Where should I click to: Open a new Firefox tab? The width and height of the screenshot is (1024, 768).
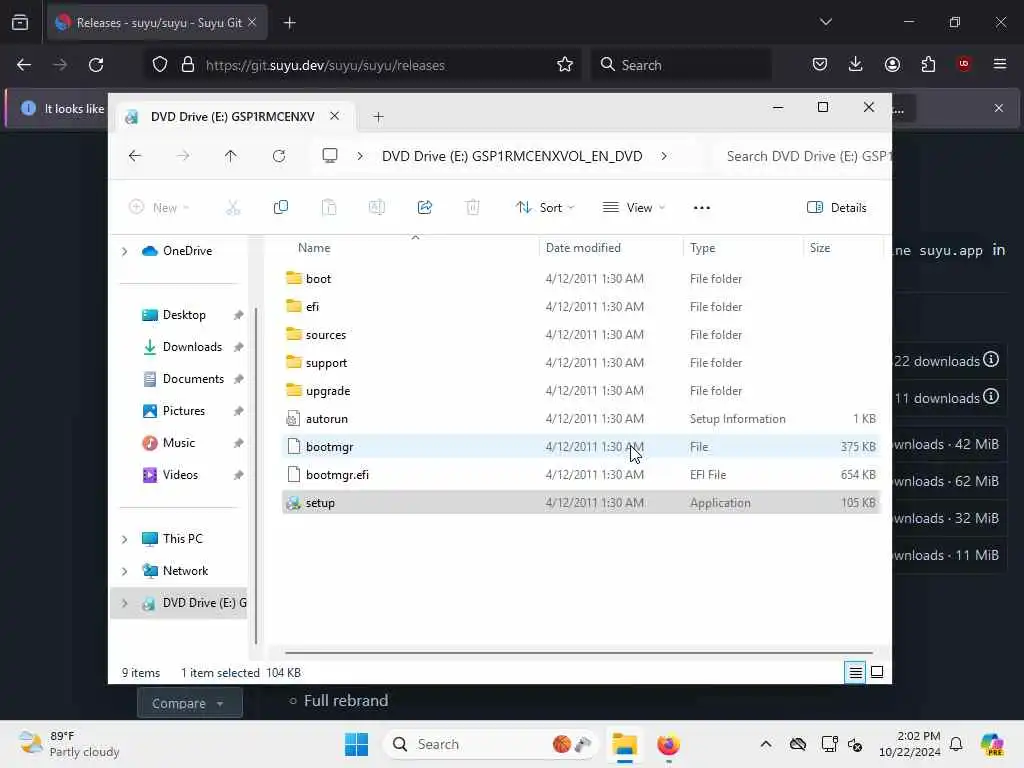click(x=290, y=23)
